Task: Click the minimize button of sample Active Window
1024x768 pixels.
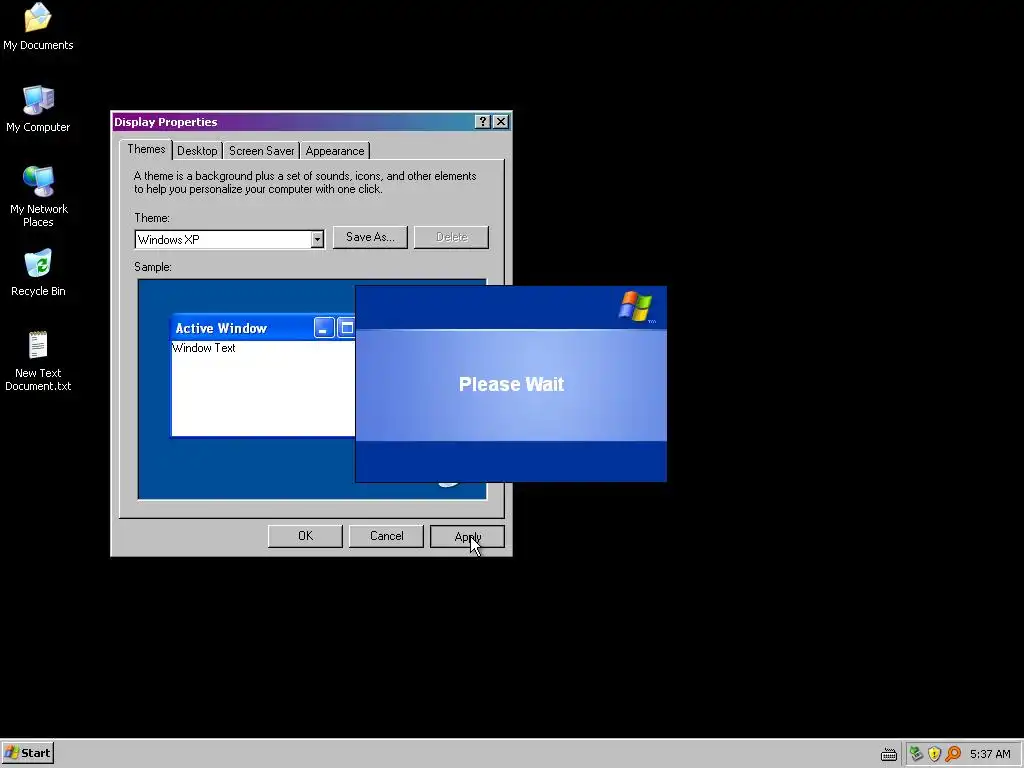Action: click(324, 328)
